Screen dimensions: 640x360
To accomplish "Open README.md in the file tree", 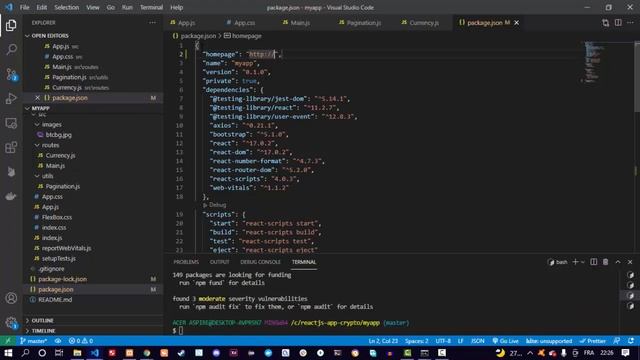I will (x=55, y=300).
